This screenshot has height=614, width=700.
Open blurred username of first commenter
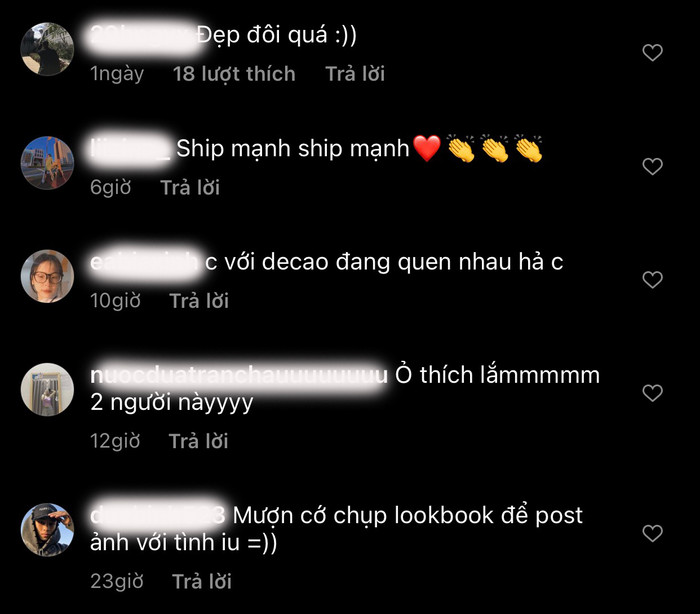click(142, 36)
